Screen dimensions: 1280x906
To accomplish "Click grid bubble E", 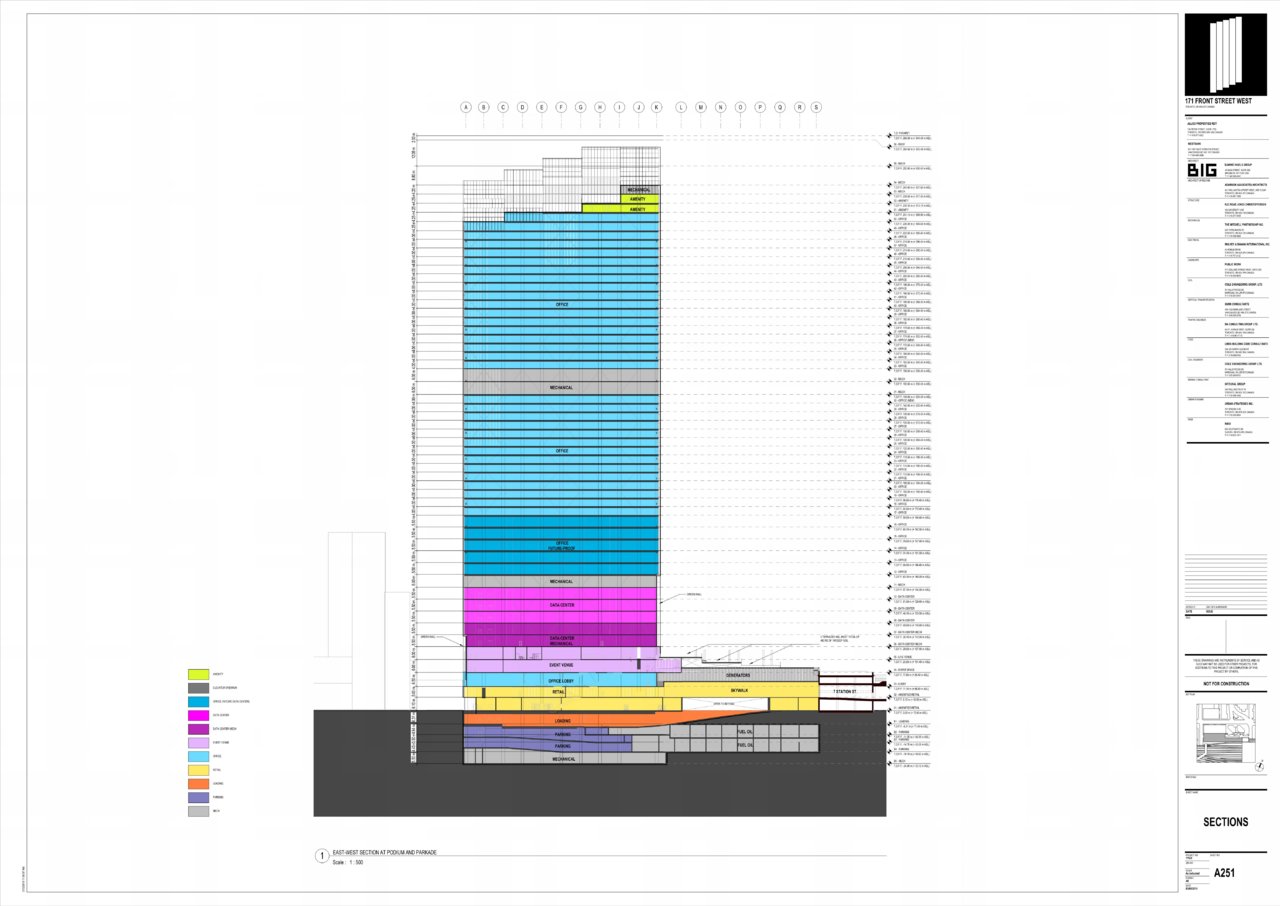I will (x=542, y=107).
